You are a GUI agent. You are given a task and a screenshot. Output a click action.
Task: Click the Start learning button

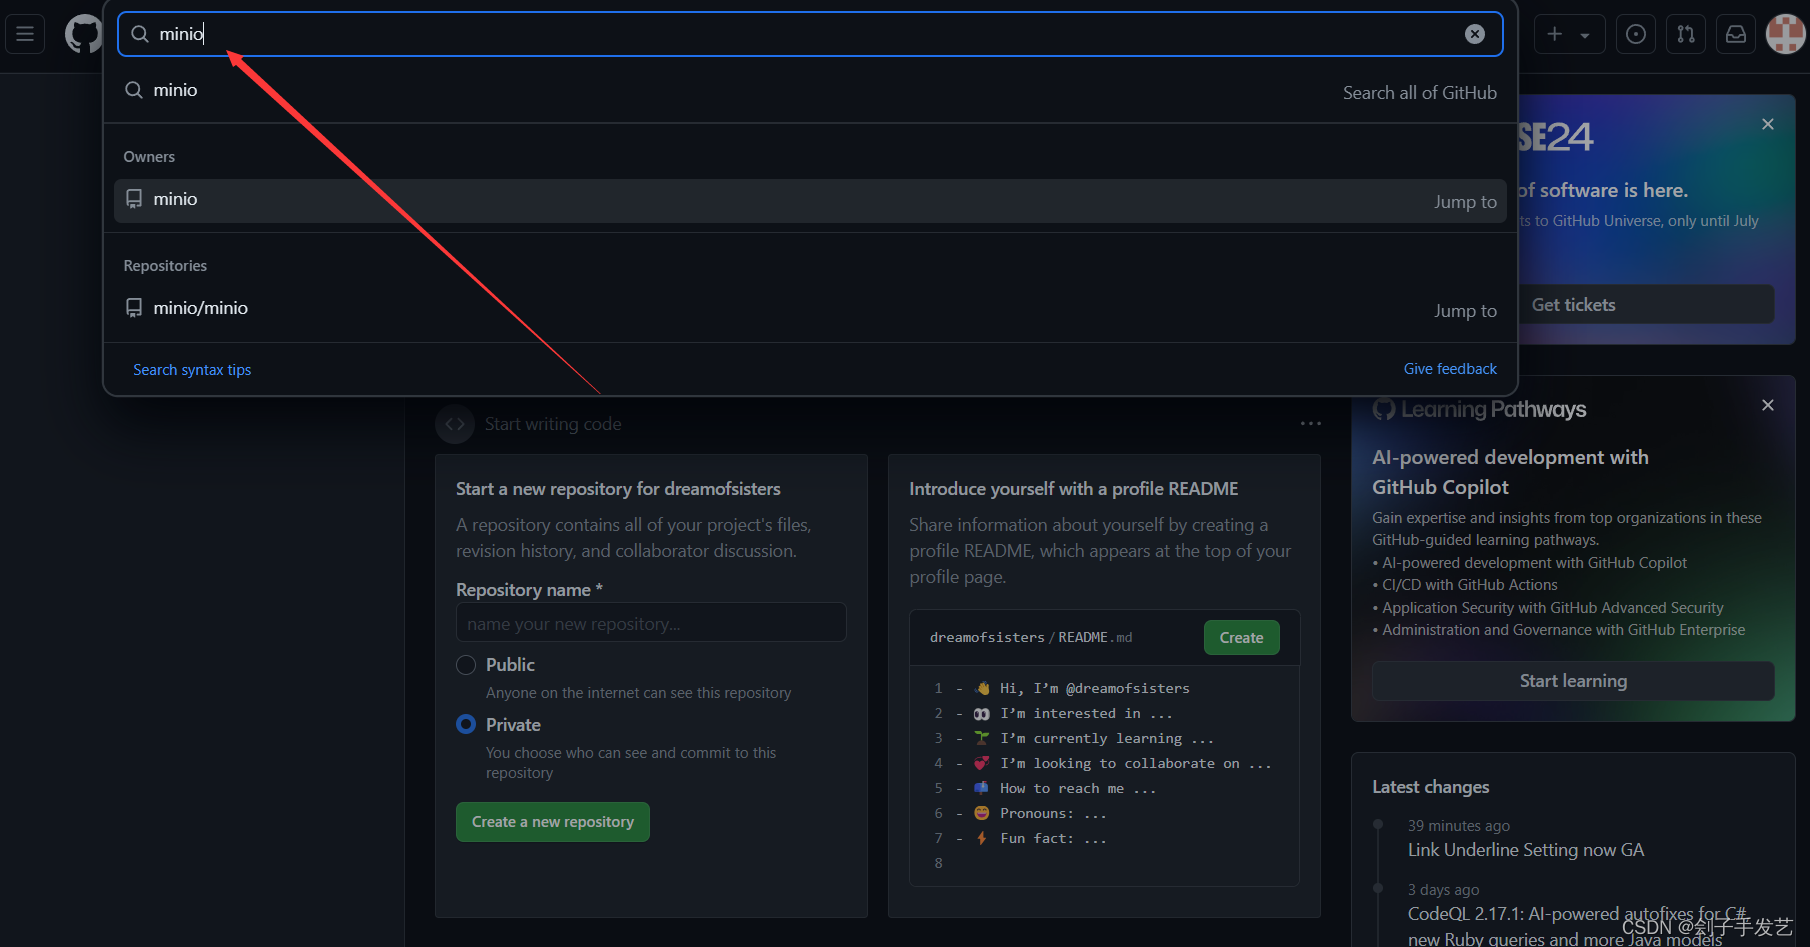[1573, 681]
